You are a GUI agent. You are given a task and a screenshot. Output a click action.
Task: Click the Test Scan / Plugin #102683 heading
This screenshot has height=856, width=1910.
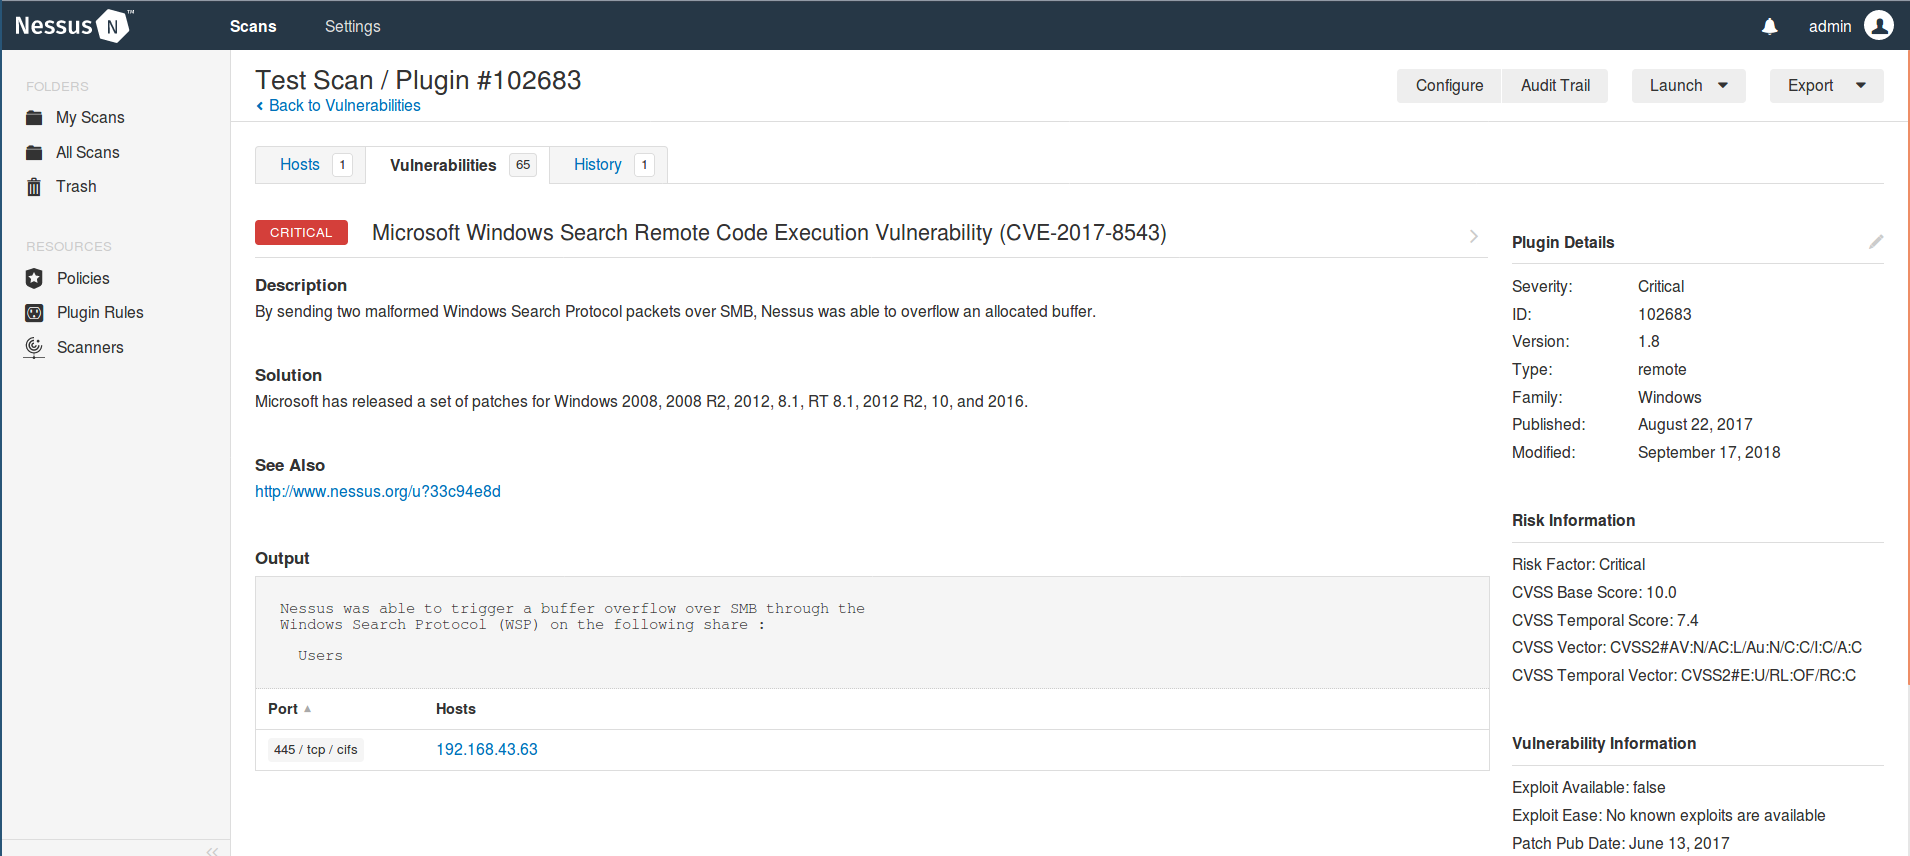click(418, 80)
